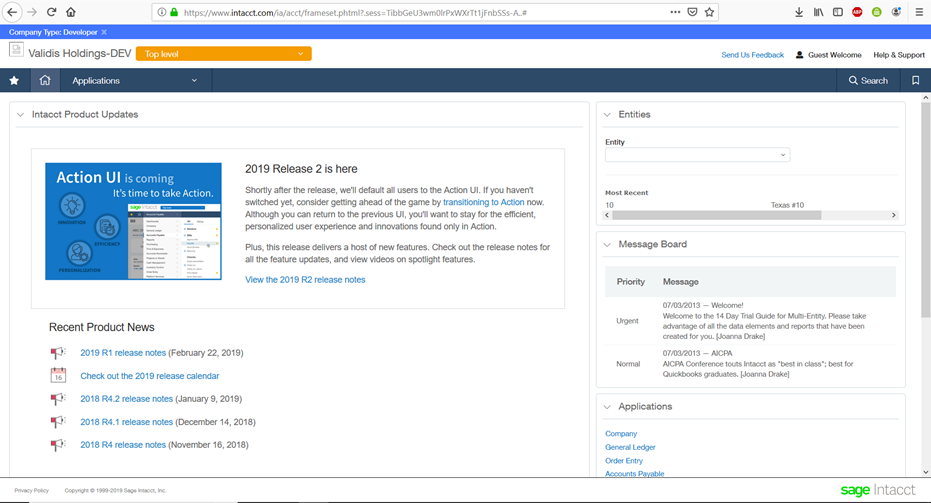Open the browser account avatar icon
Screen dimensions: 931x503
[x=896, y=12]
